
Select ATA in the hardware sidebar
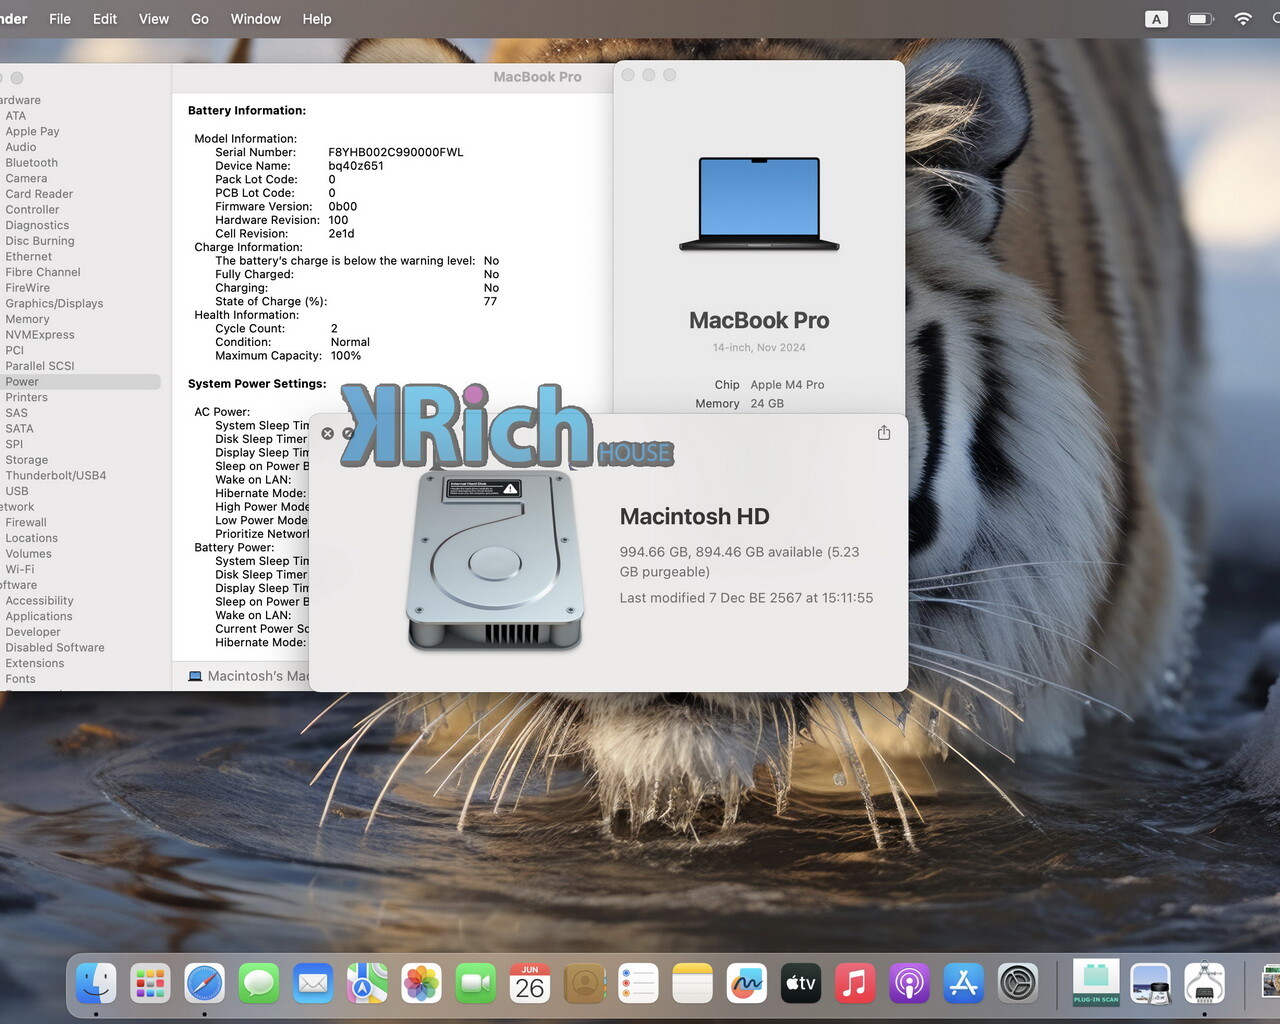pos(16,116)
